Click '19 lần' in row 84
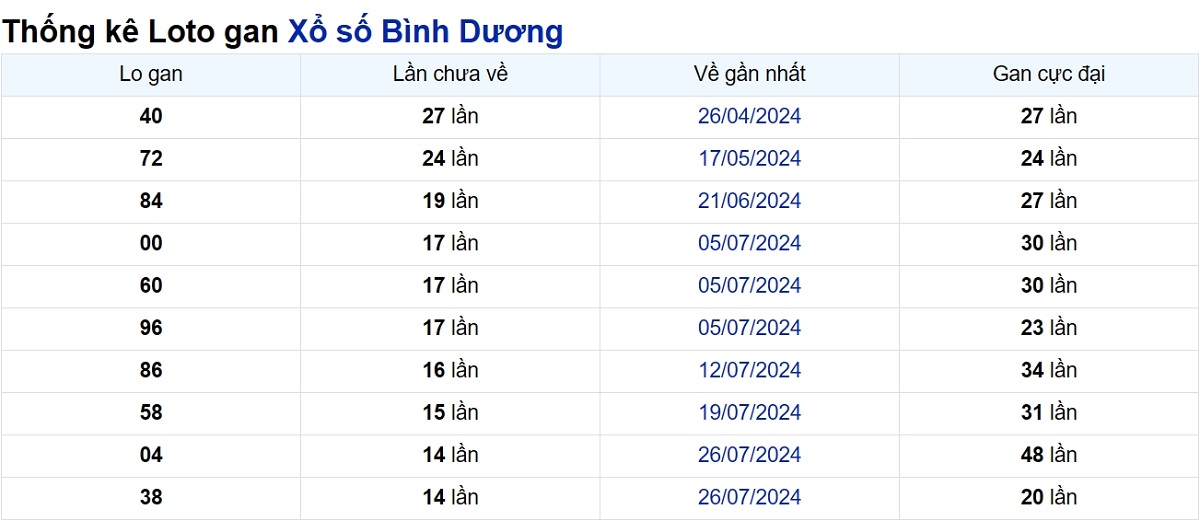The height and width of the screenshot is (521, 1200). [x=450, y=201]
